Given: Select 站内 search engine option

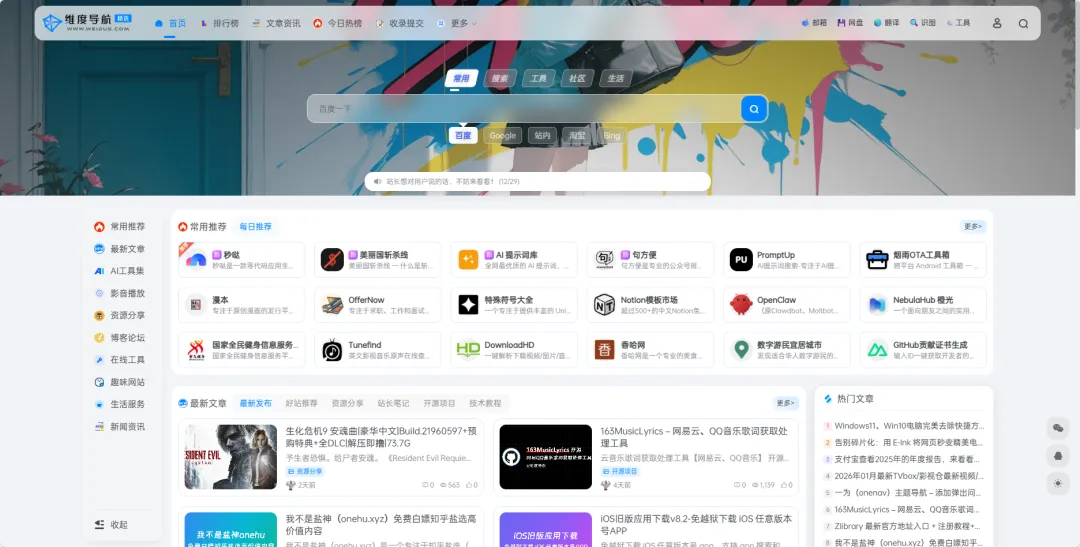Looking at the screenshot, I should (542, 136).
